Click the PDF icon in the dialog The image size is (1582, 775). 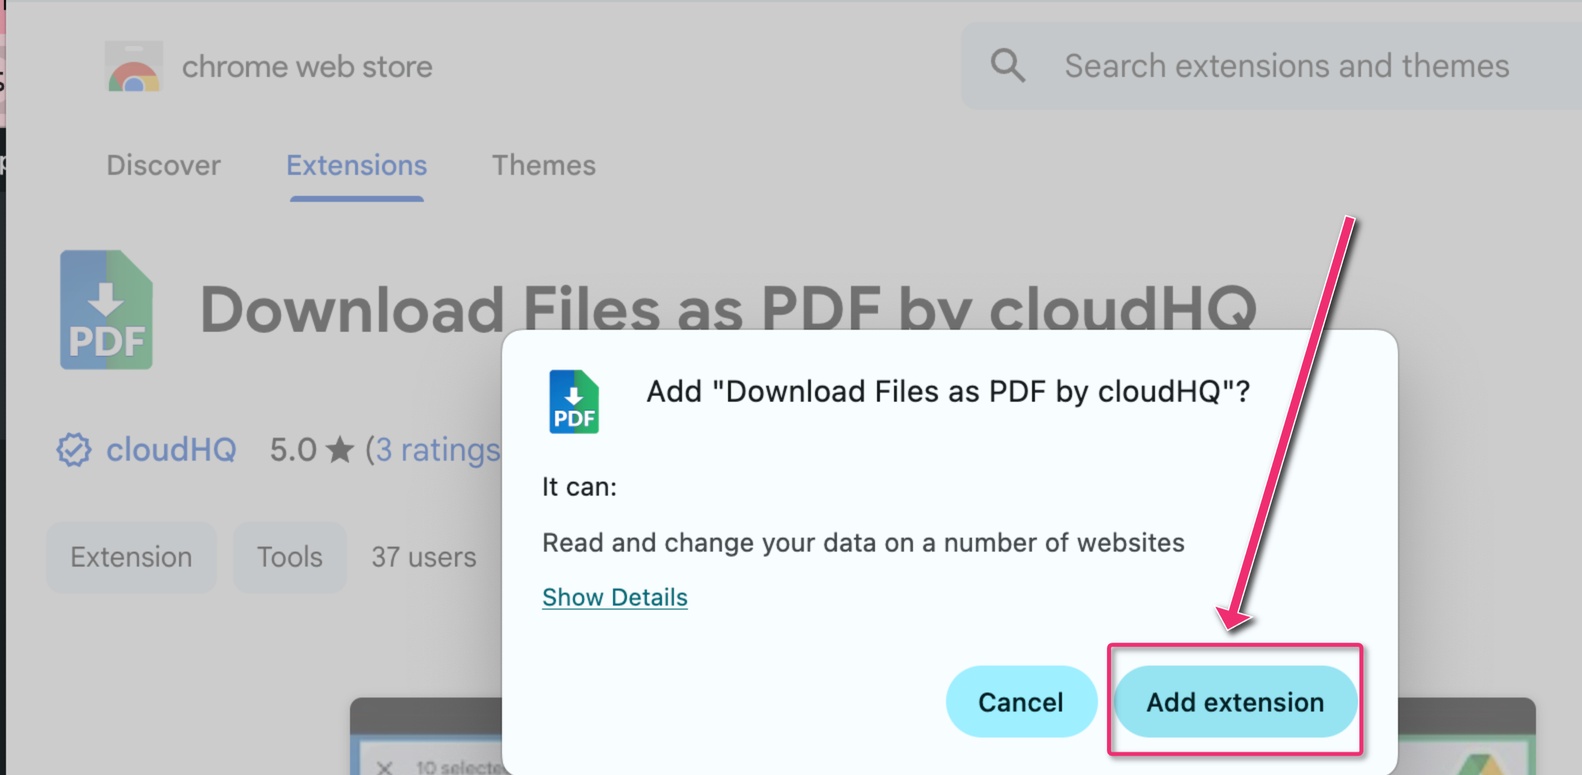click(x=574, y=402)
